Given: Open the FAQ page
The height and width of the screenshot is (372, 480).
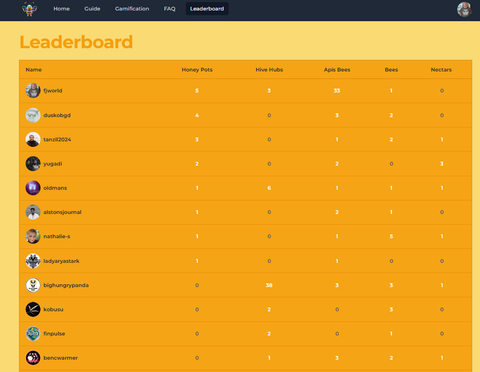Looking at the screenshot, I should [x=169, y=9].
